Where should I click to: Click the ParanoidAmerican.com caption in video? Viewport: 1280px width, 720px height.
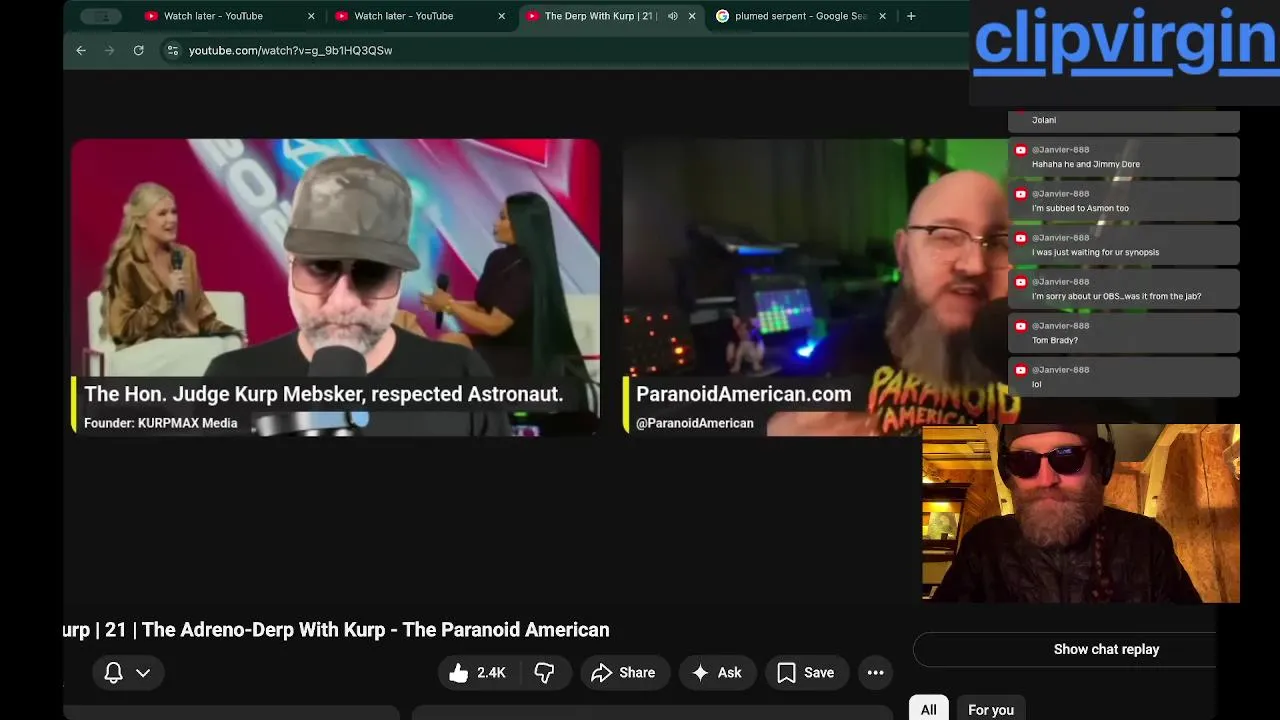pyautogui.click(x=744, y=394)
